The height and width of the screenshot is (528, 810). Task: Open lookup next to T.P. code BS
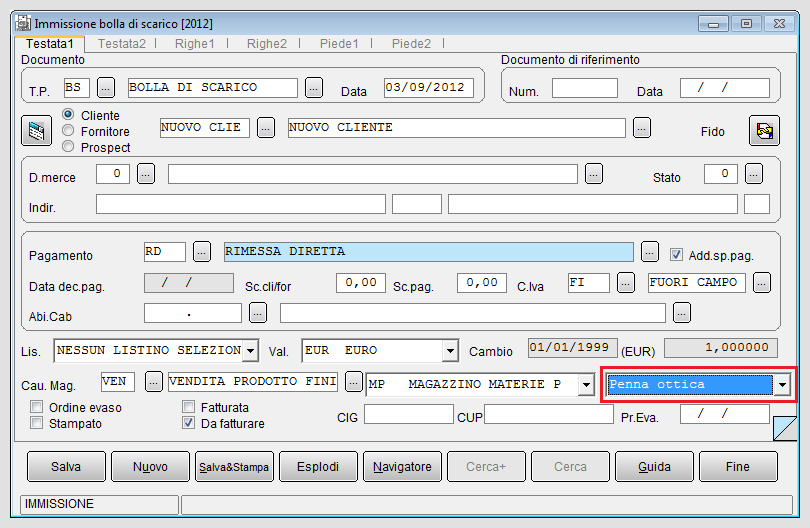[x=106, y=87]
